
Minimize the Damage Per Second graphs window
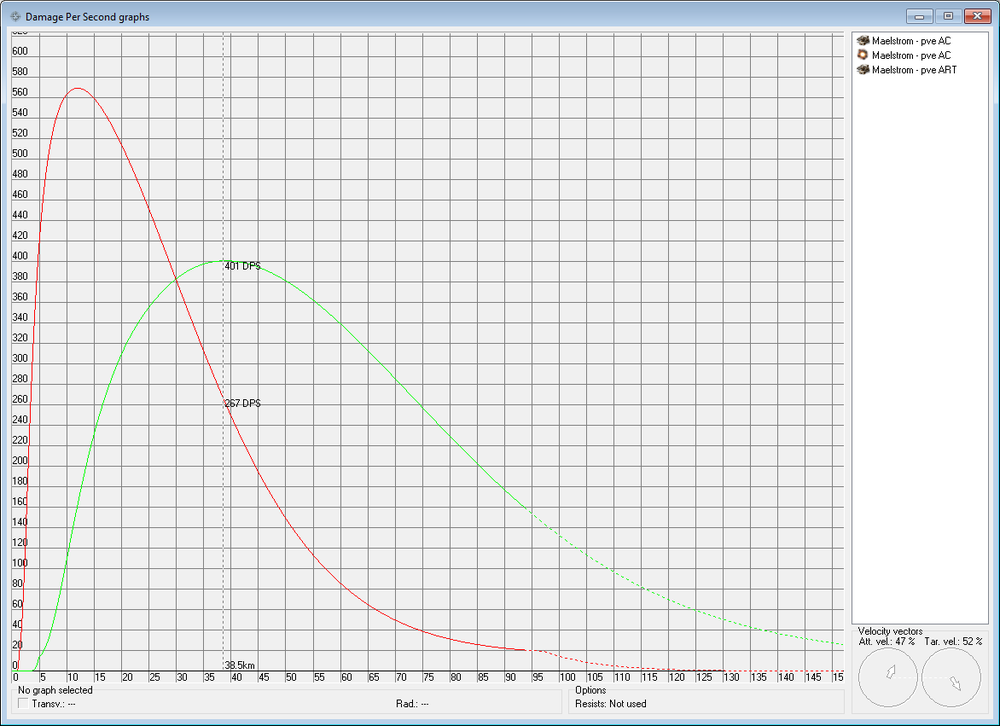coord(920,16)
